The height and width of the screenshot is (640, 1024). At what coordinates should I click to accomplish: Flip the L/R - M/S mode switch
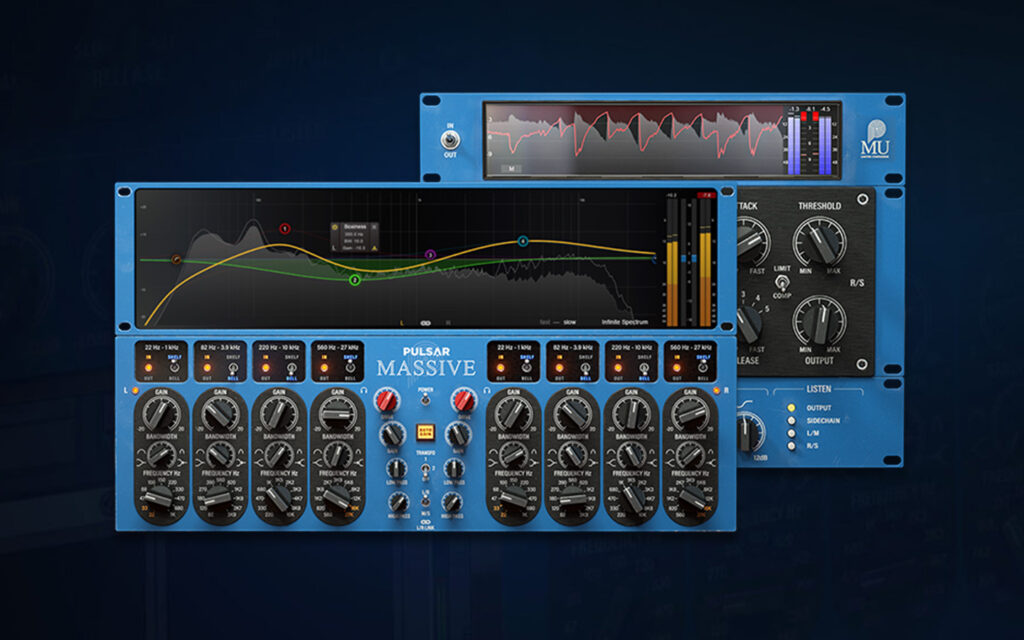click(x=425, y=502)
